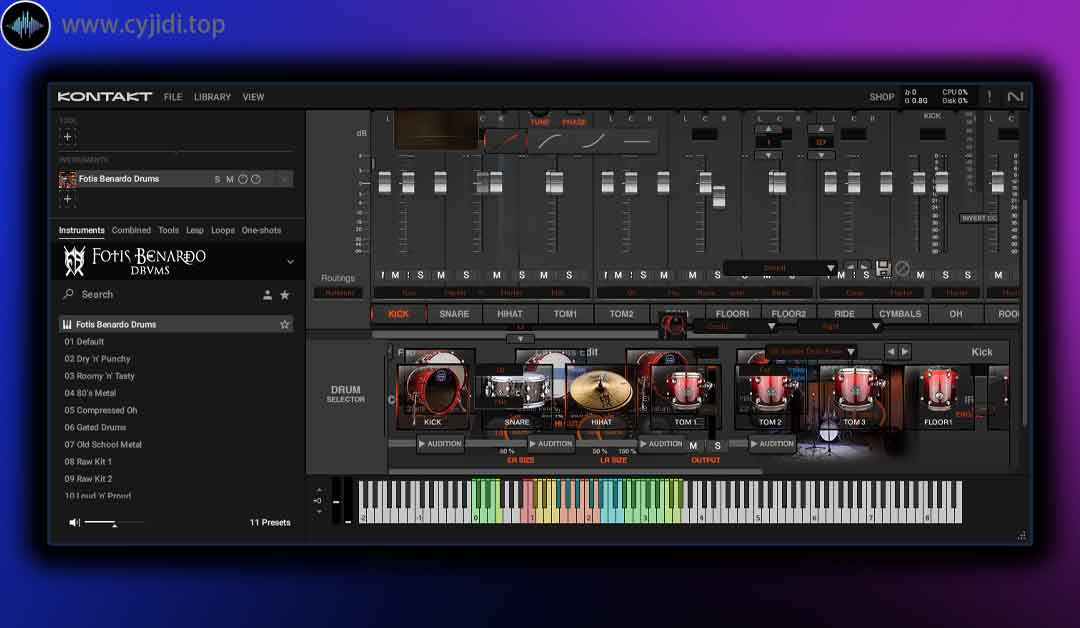This screenshot has width=1080, height=628.
Task: Open the exclamation mark notifications icon
Action: click(x=989, y=96)
